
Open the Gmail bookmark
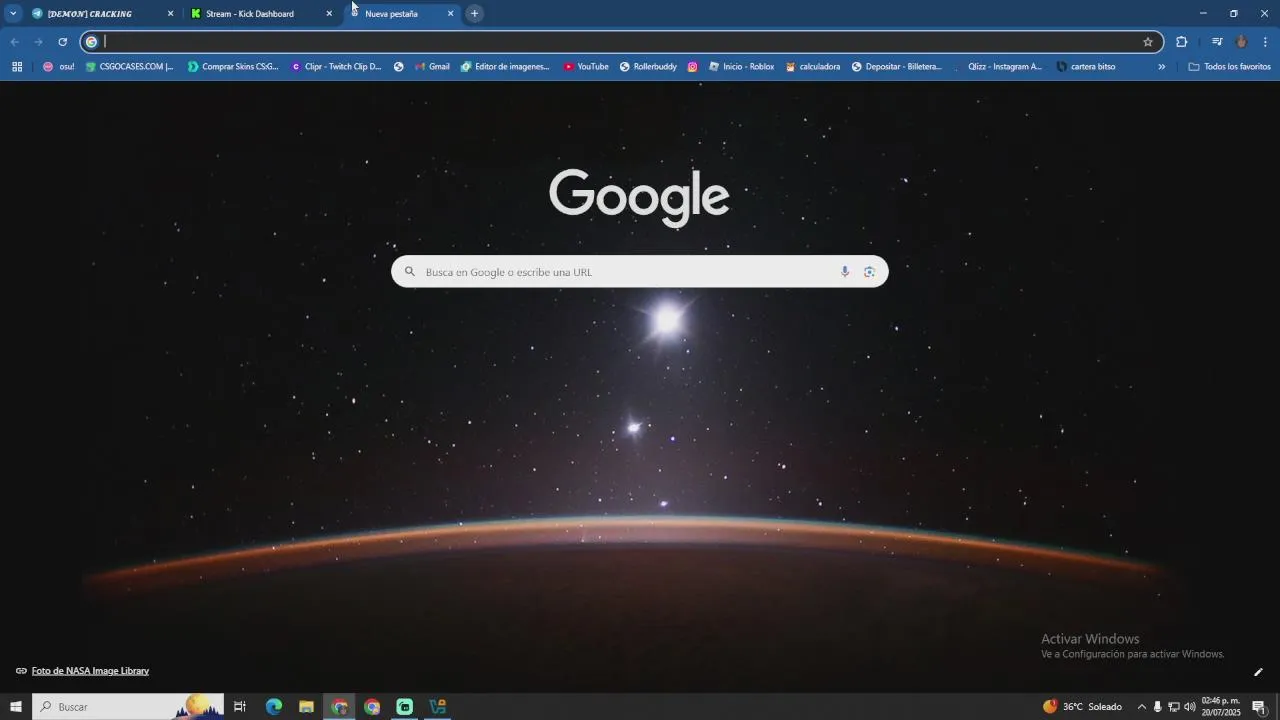point(433,67)
